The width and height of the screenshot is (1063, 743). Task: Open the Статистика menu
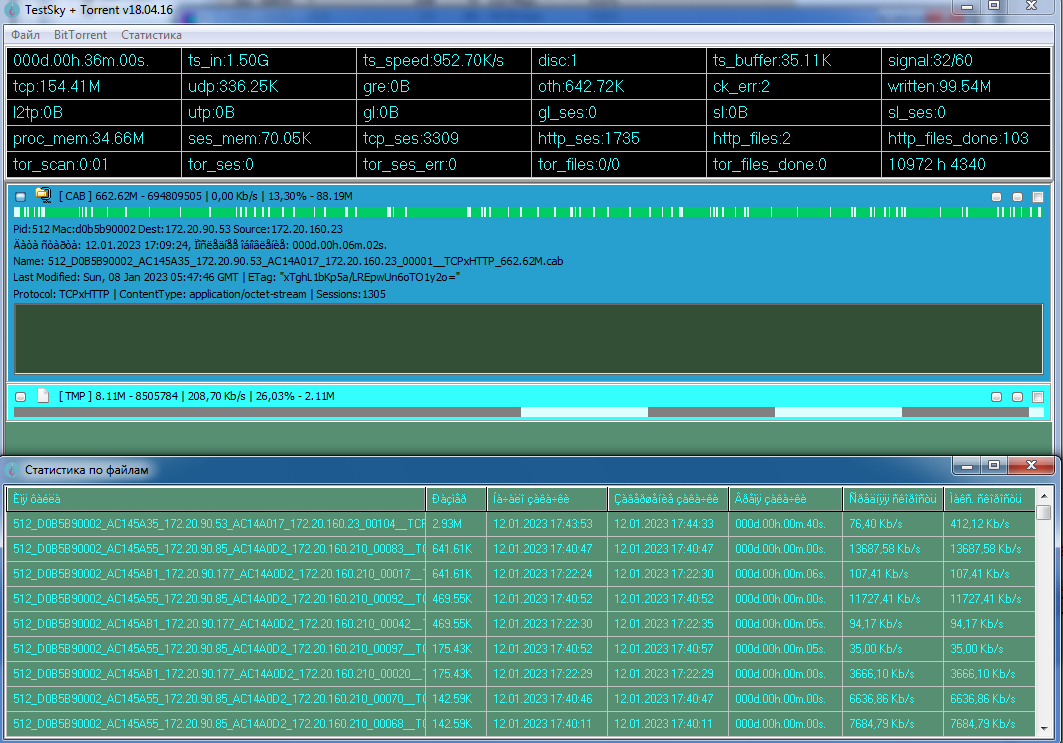click(151, 35)
